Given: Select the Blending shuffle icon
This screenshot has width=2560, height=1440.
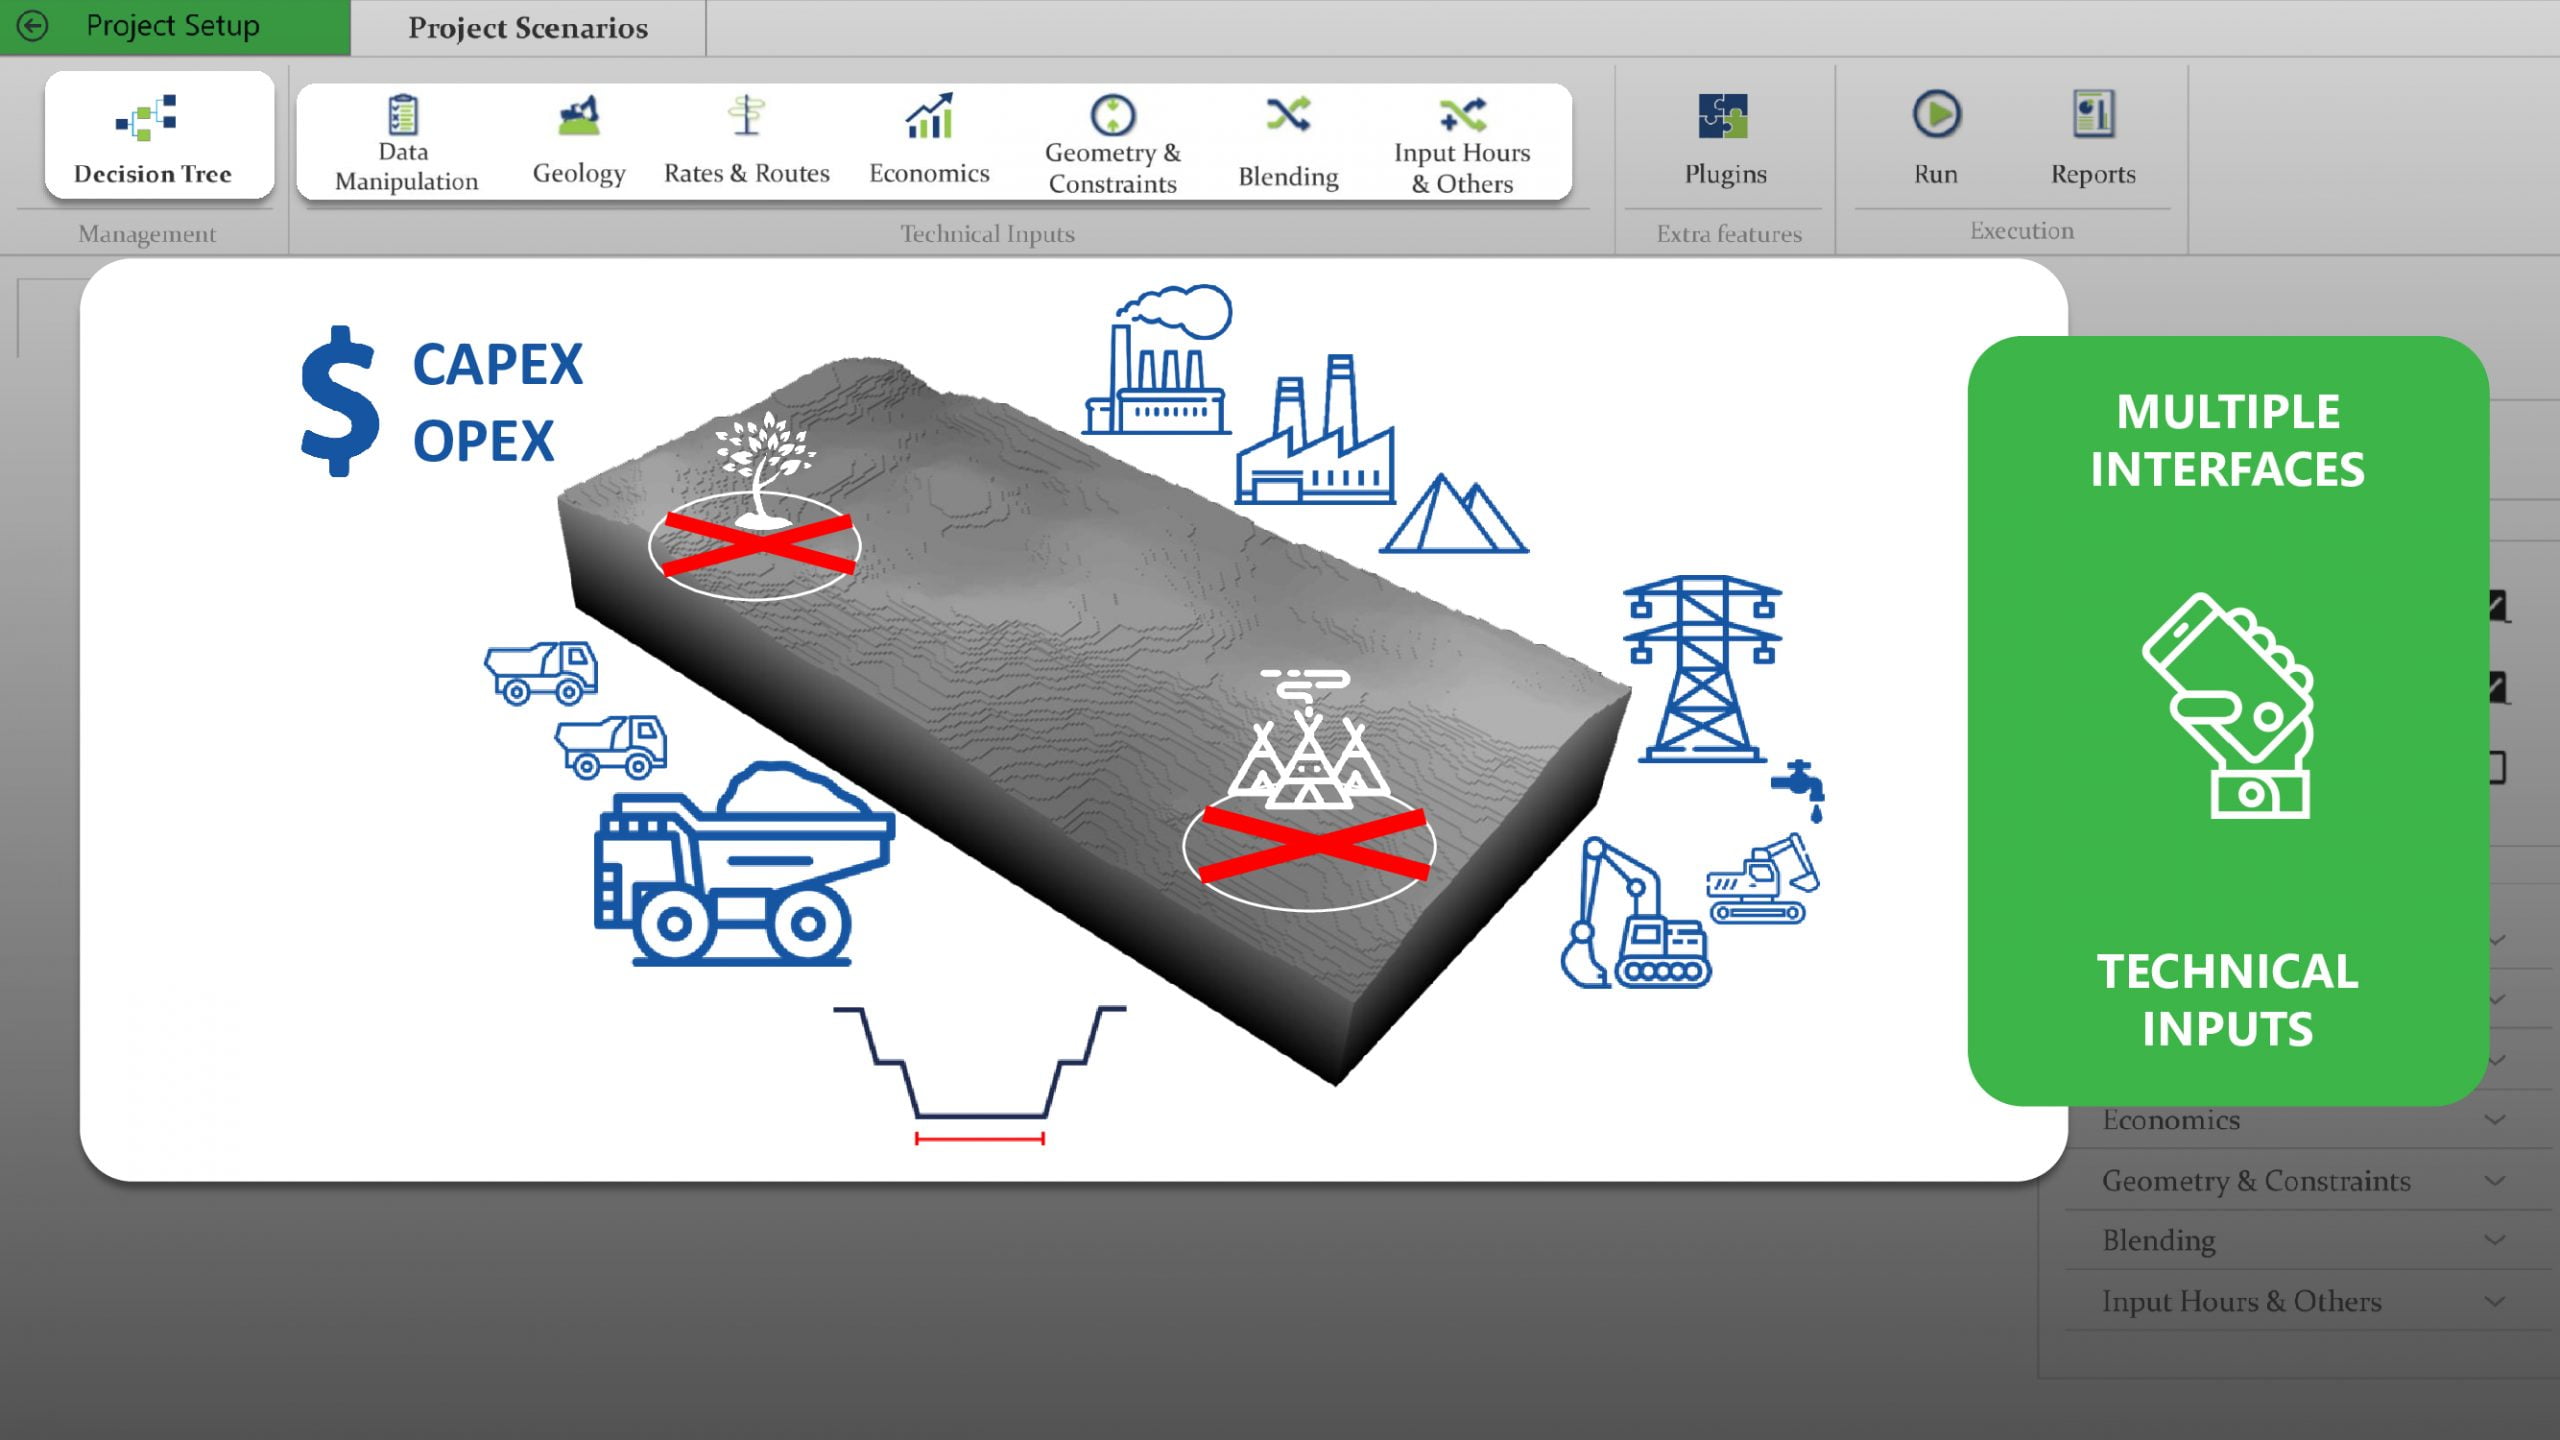Looking at the screenshot, I should click(1287, 116).
